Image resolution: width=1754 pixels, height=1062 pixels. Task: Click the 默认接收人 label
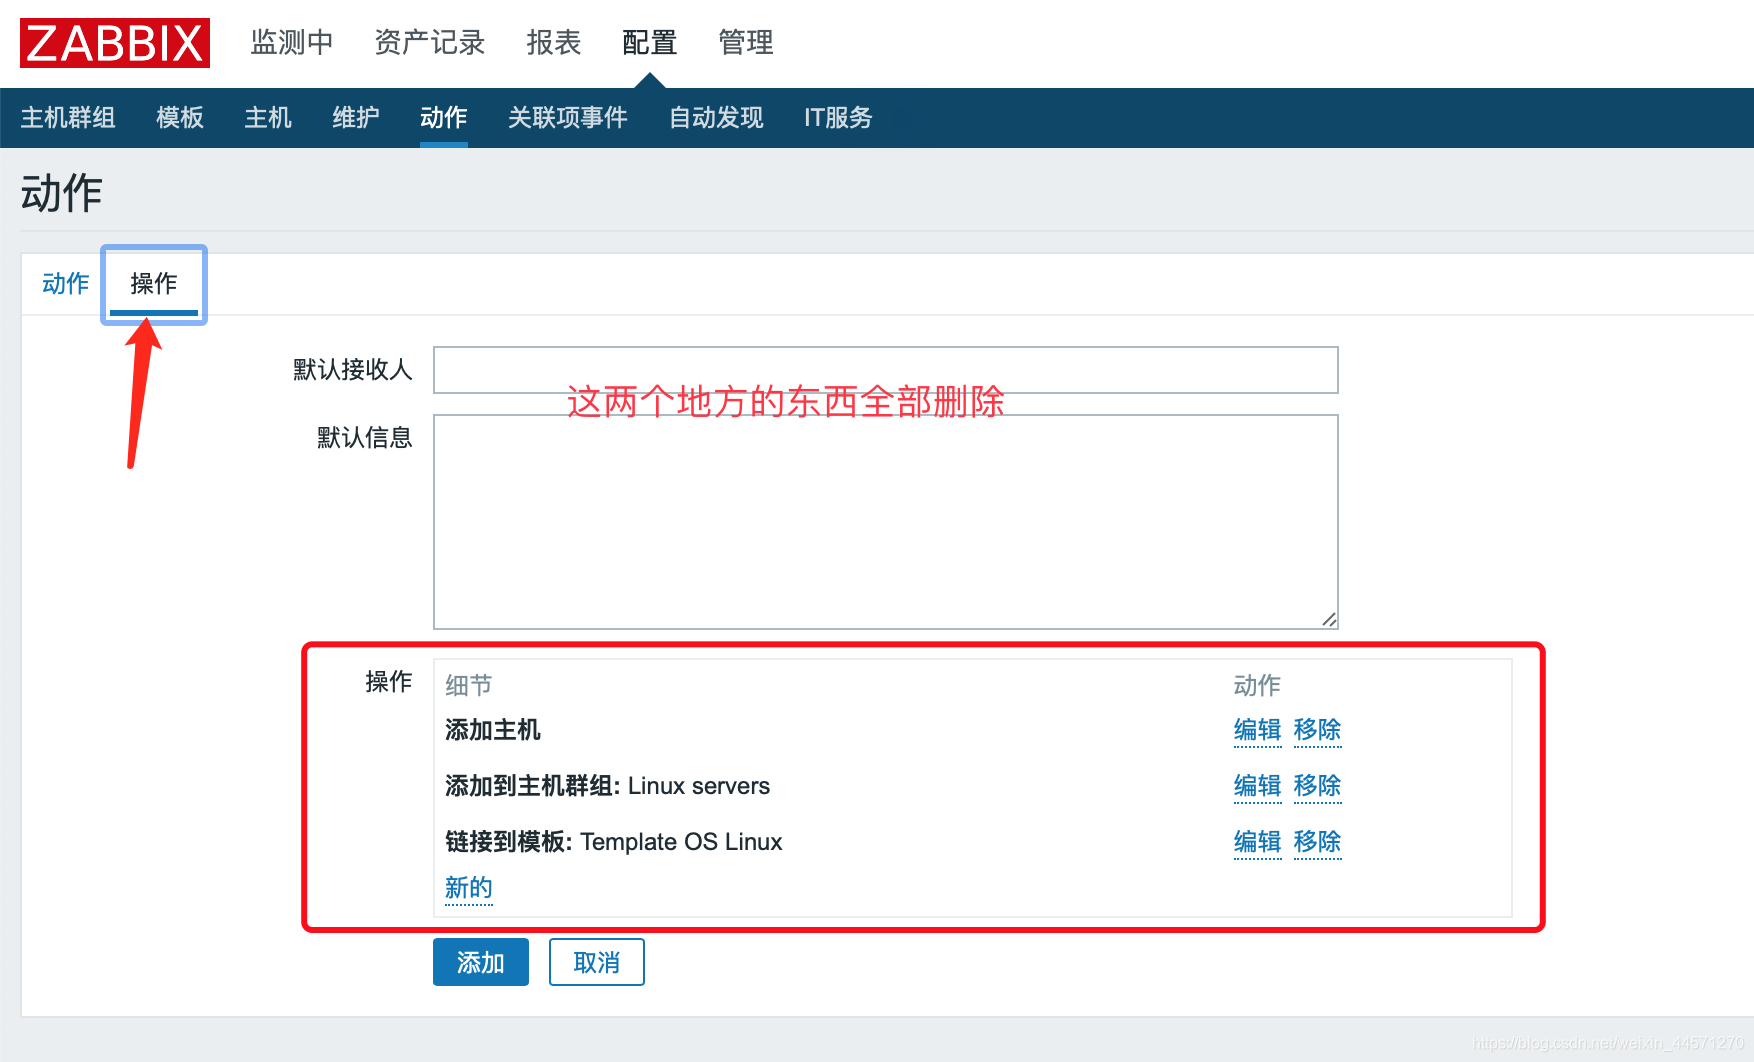[x=353, y=370]
